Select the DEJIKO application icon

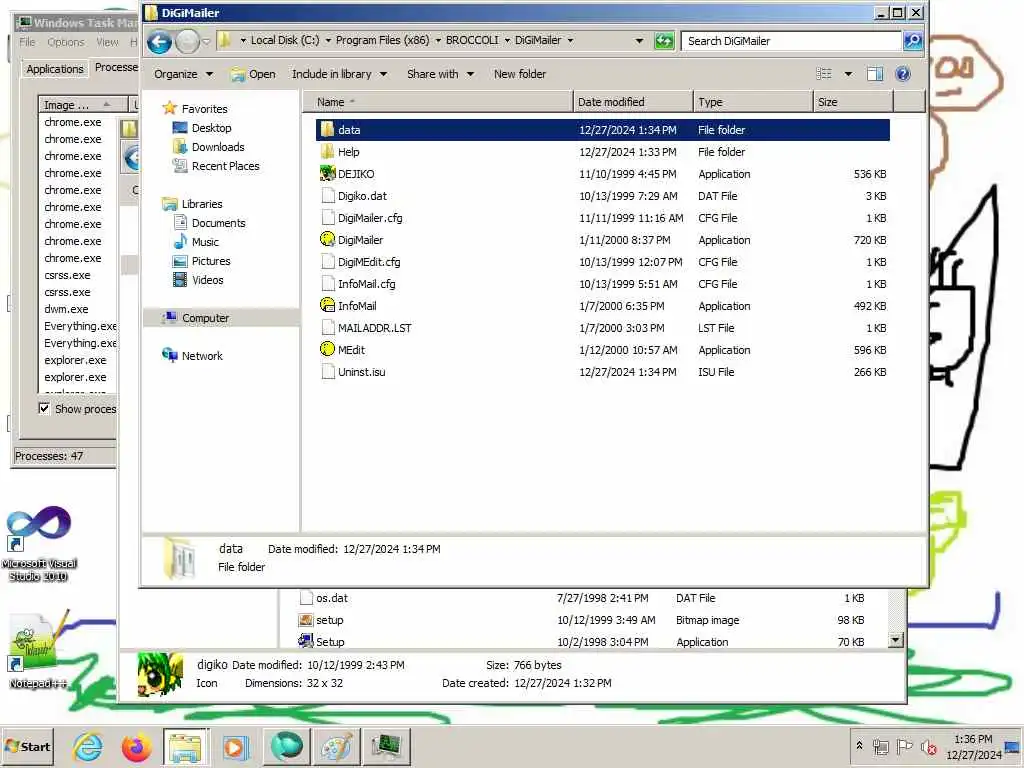[327, 174]
